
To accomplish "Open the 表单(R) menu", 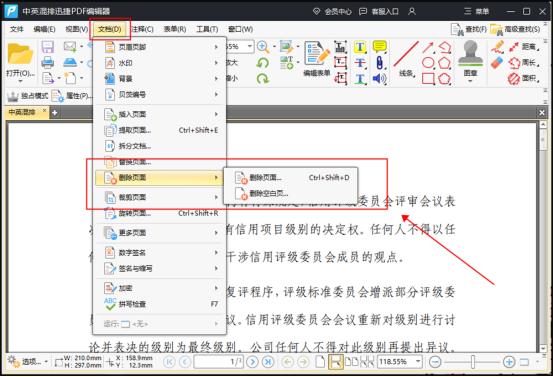I will 175,29.
